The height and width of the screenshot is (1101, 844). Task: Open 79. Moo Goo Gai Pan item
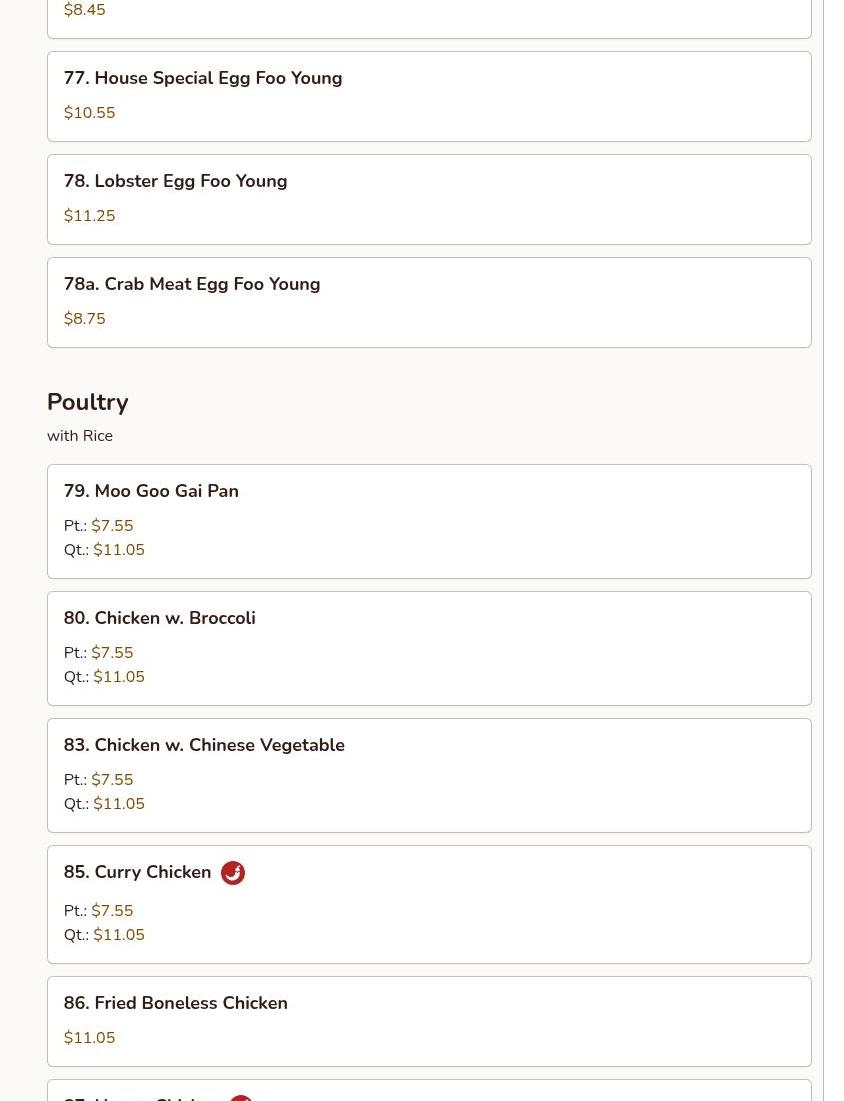[429, 522]
